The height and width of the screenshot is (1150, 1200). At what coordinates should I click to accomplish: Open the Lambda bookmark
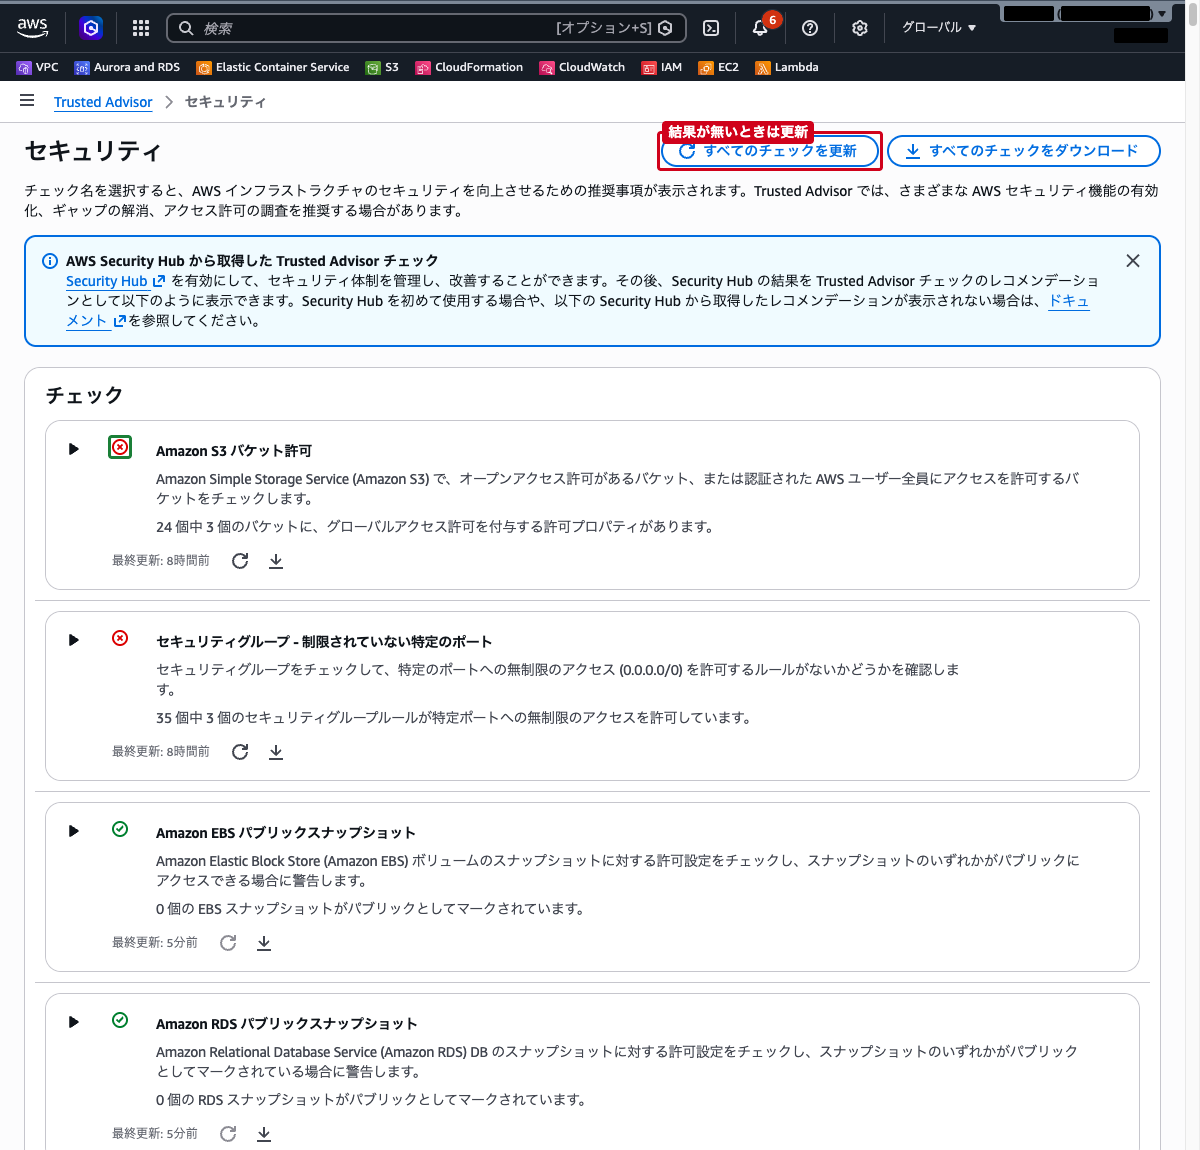(787, 68)
